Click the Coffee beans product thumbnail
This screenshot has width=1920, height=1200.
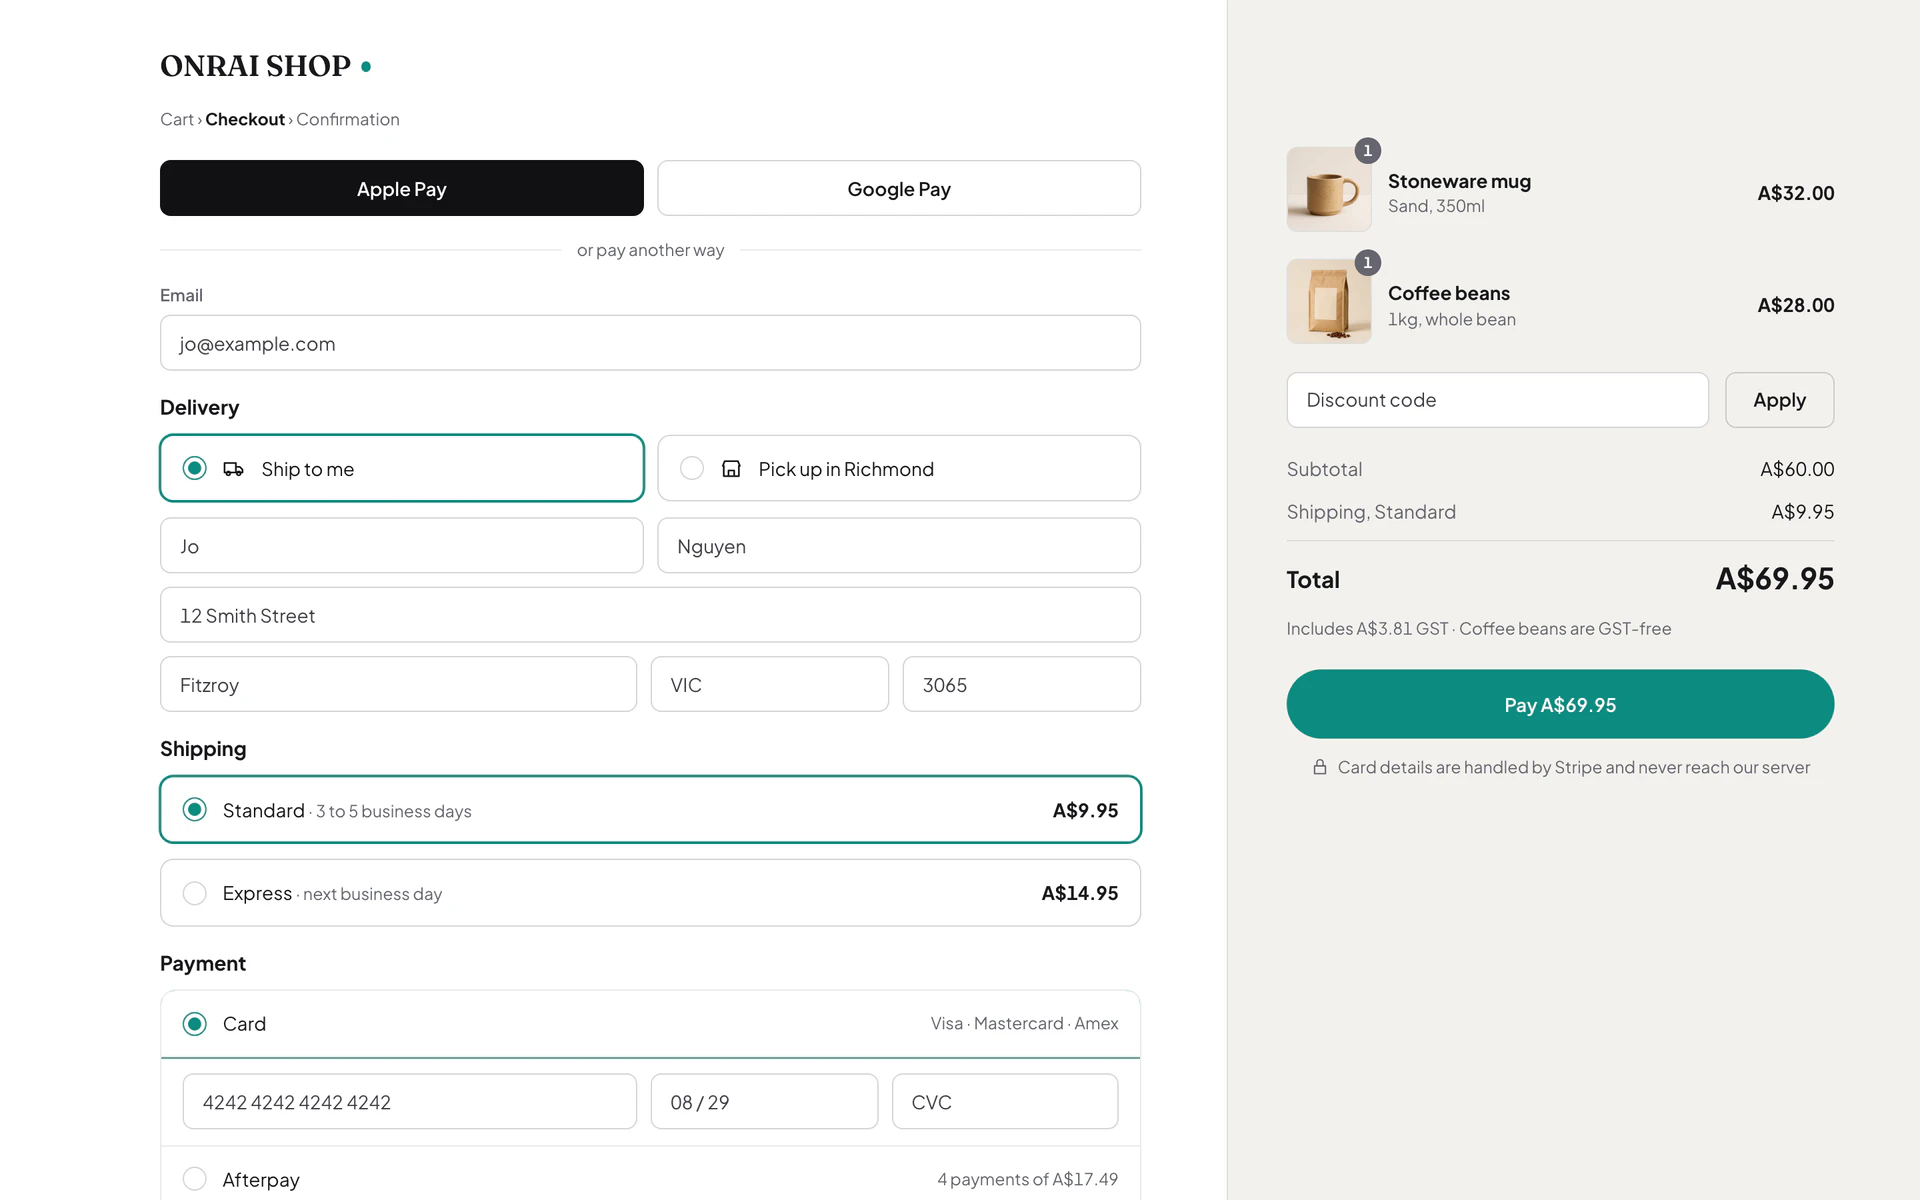click(1329, 301)
